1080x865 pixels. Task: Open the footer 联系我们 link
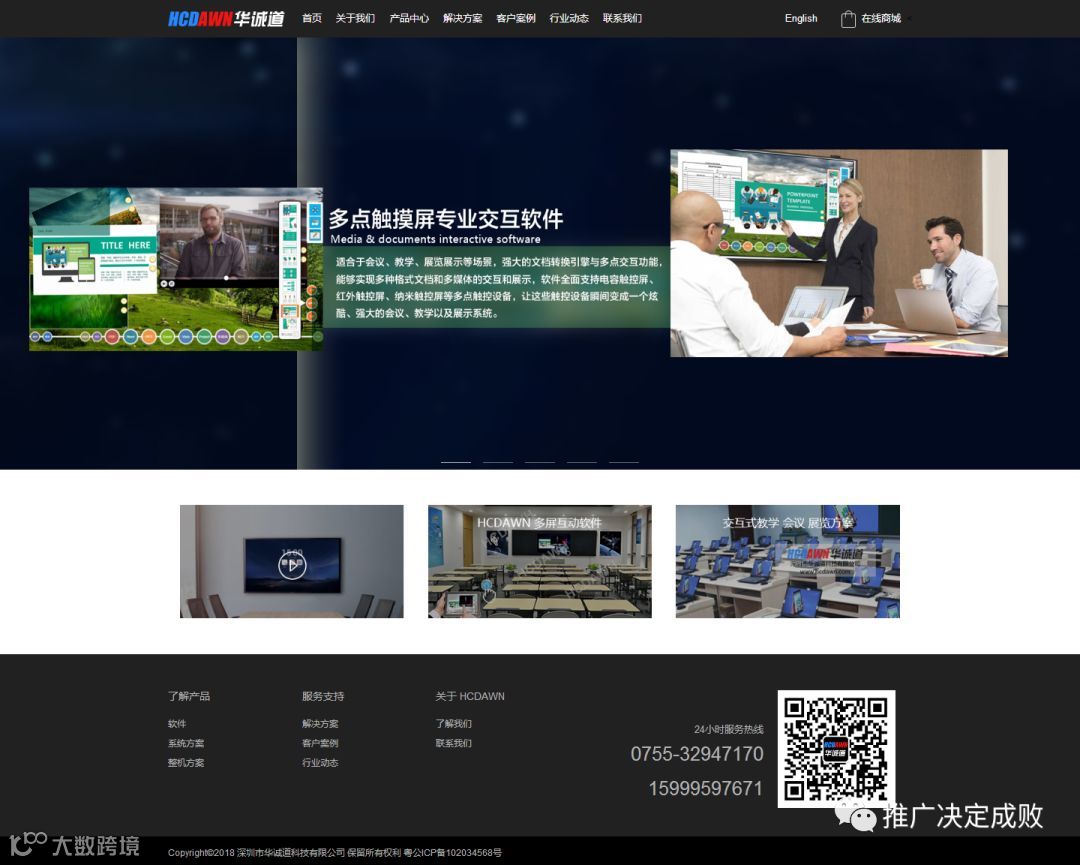point(453,743)
